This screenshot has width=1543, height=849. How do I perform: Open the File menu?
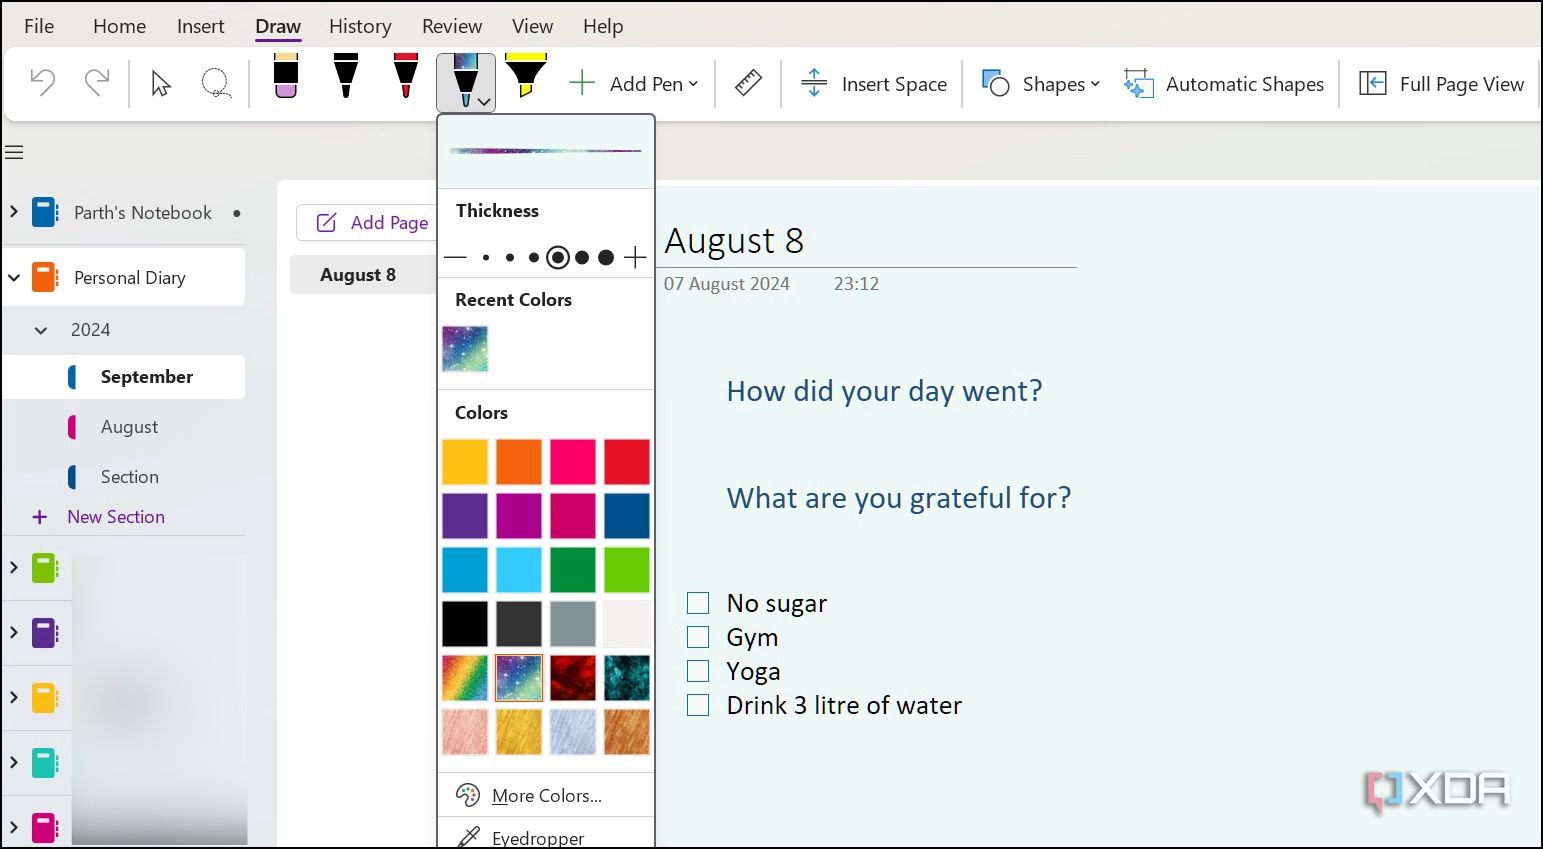(x=39, y=26)
